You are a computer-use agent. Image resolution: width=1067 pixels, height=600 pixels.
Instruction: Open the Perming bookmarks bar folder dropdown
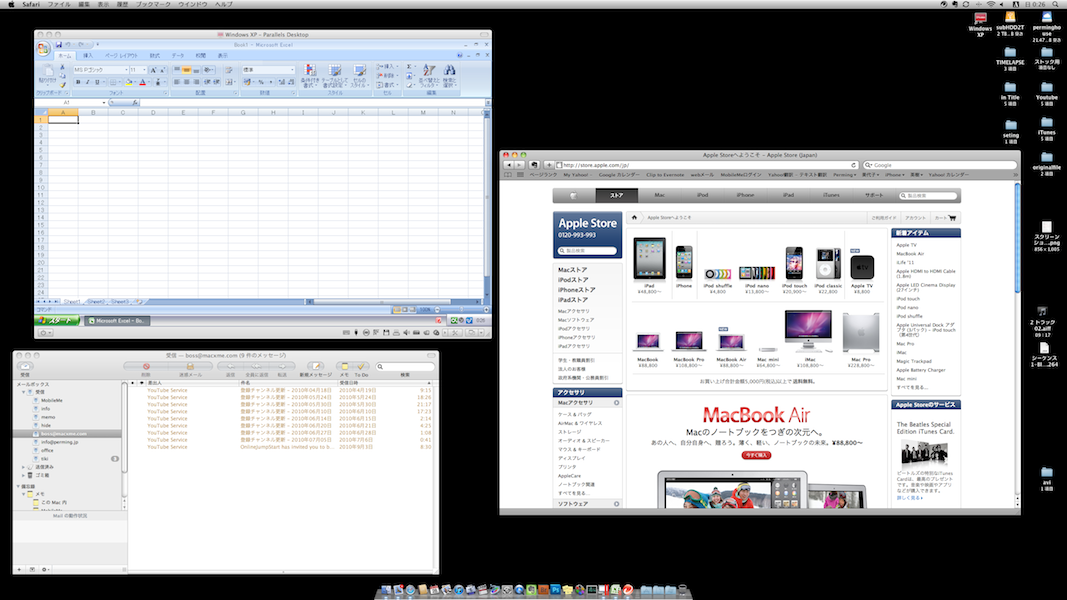[x=844, y=175]
